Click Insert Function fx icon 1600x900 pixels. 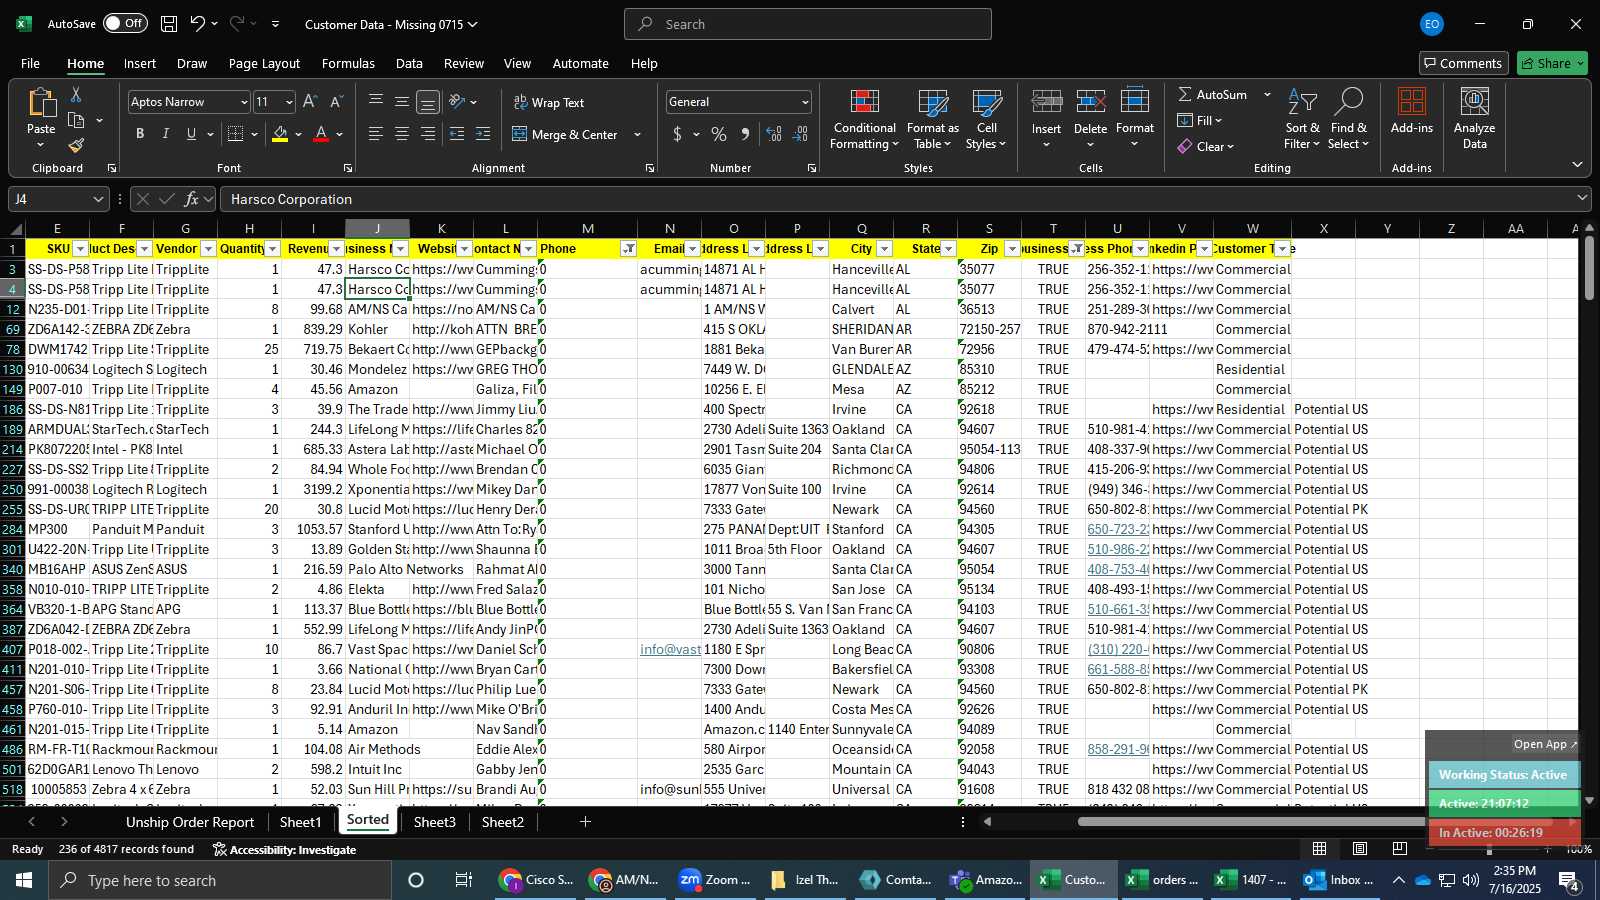(192, 199)
